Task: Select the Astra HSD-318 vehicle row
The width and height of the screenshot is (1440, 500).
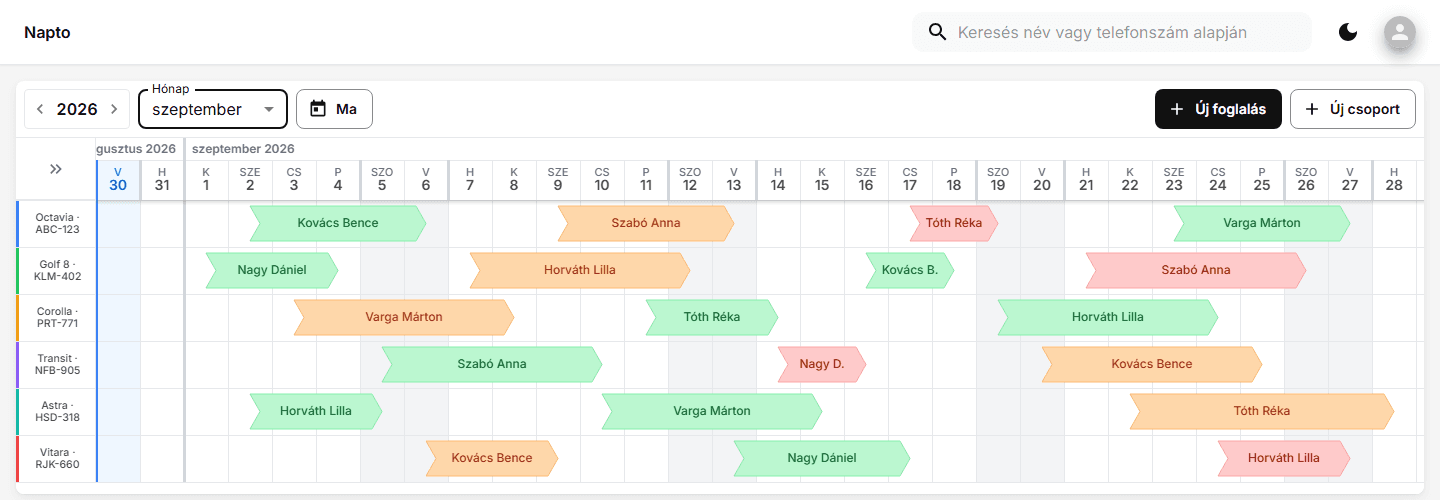Action: pos(56,411)
